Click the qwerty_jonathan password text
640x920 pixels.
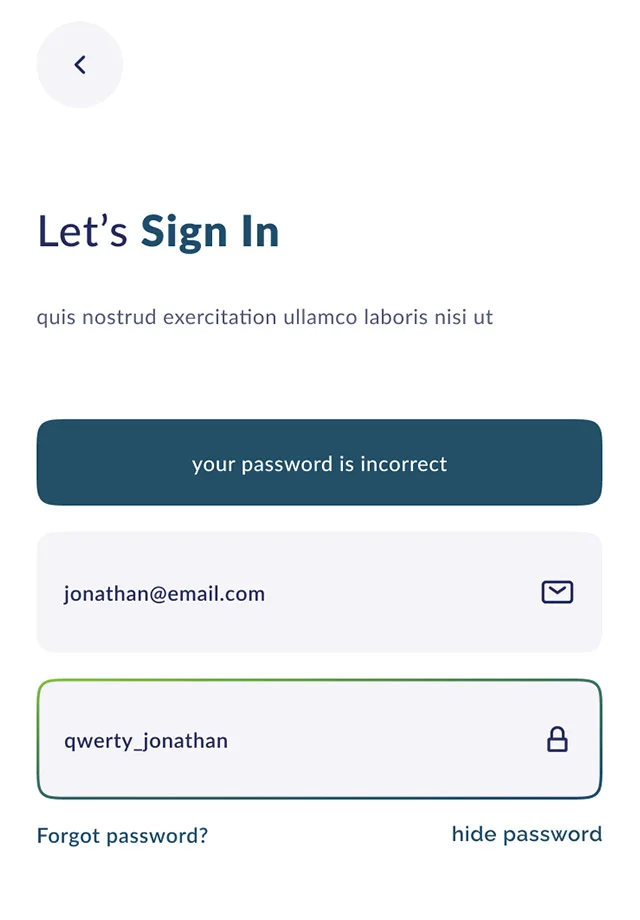point(146,741)
